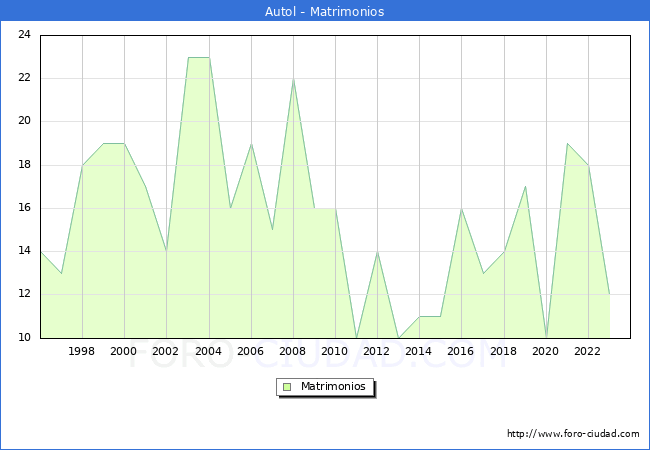Click the x-axis label 2020
Image resolution: width=650 pixels, height=450 pixels.
click(x=546, y=351)
